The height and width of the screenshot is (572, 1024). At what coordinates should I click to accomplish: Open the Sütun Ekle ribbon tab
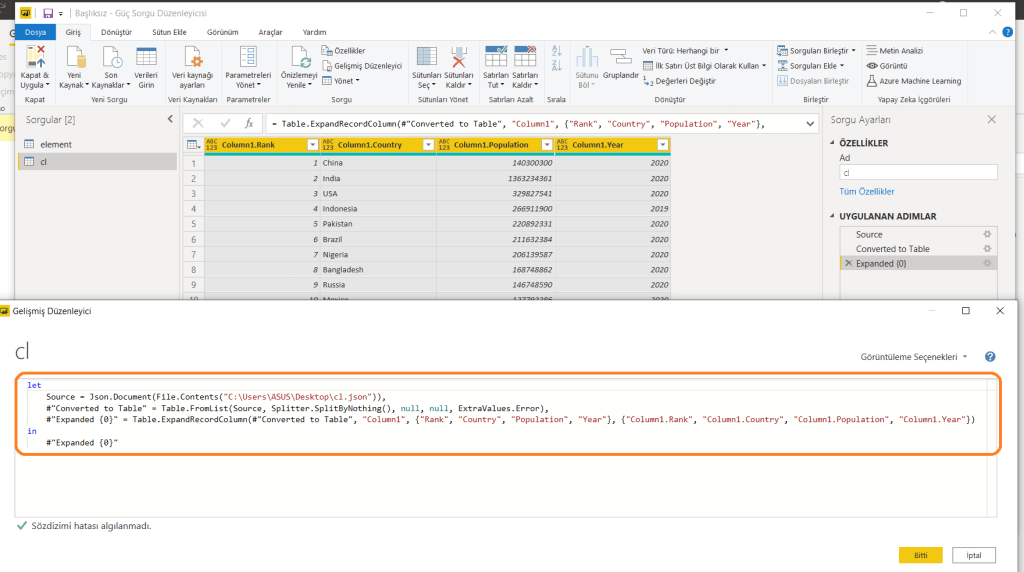click(168, 32)
